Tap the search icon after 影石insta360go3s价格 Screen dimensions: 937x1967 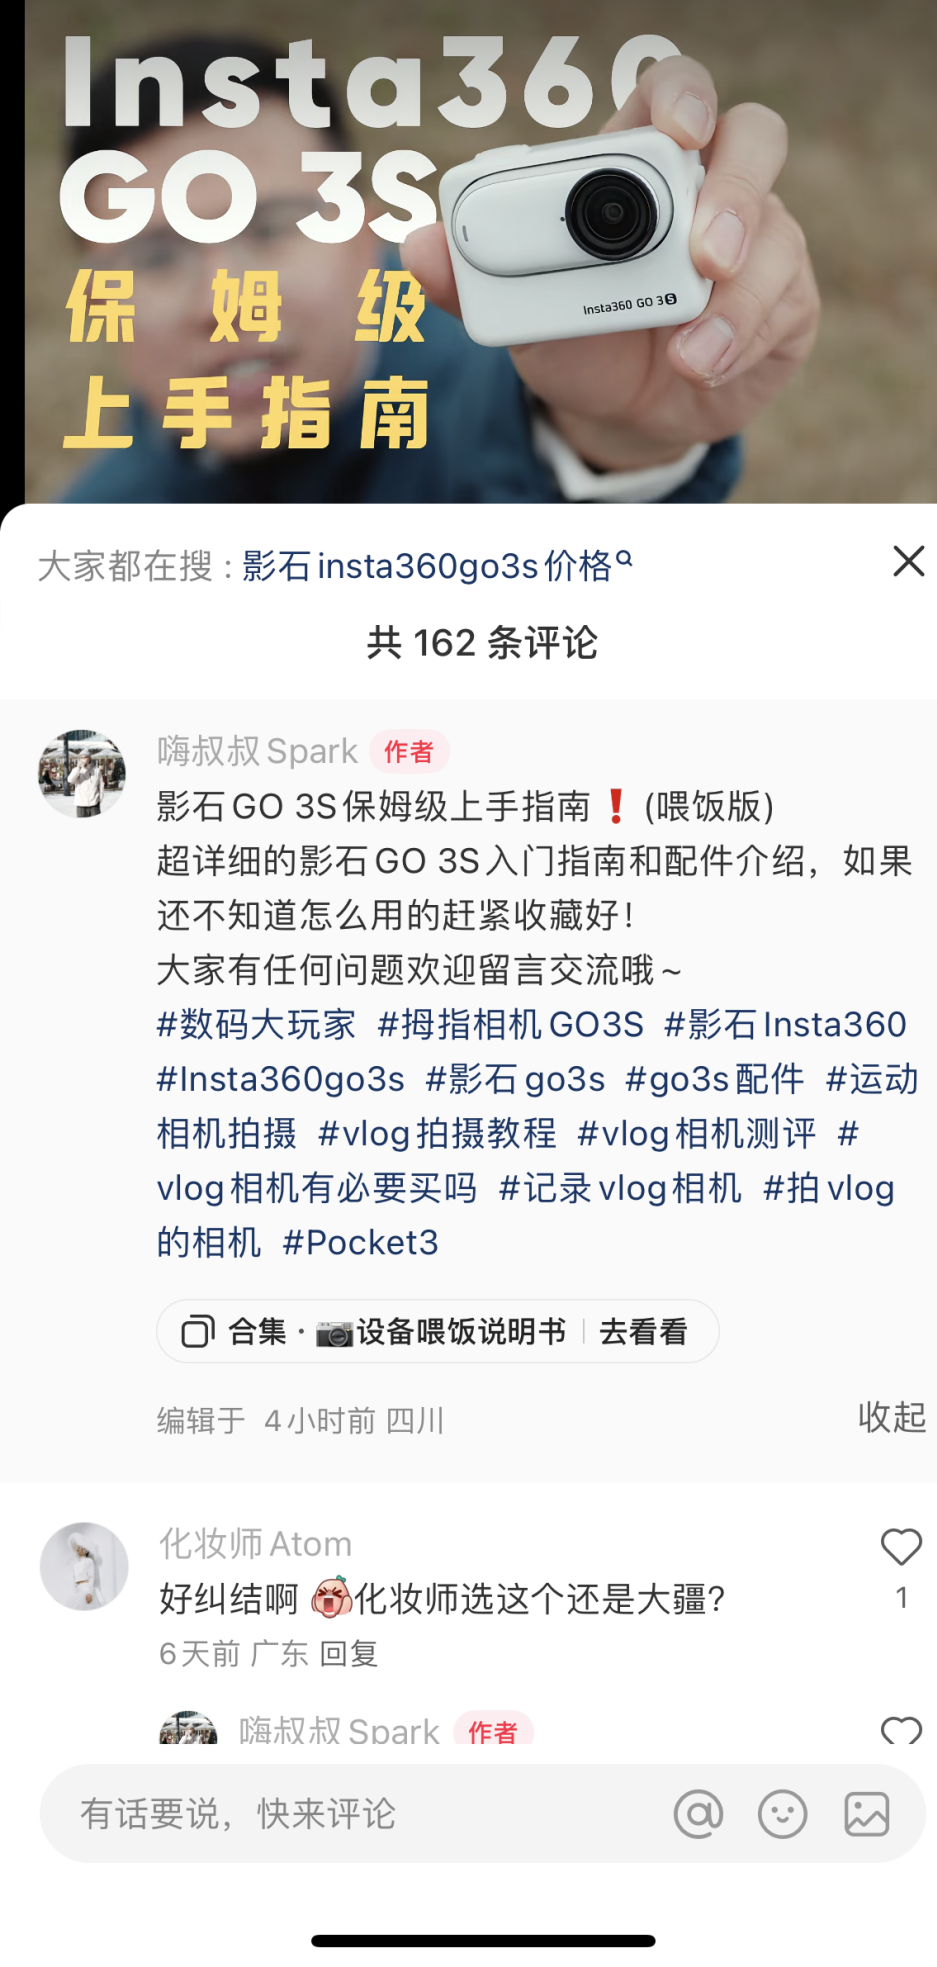624,558
